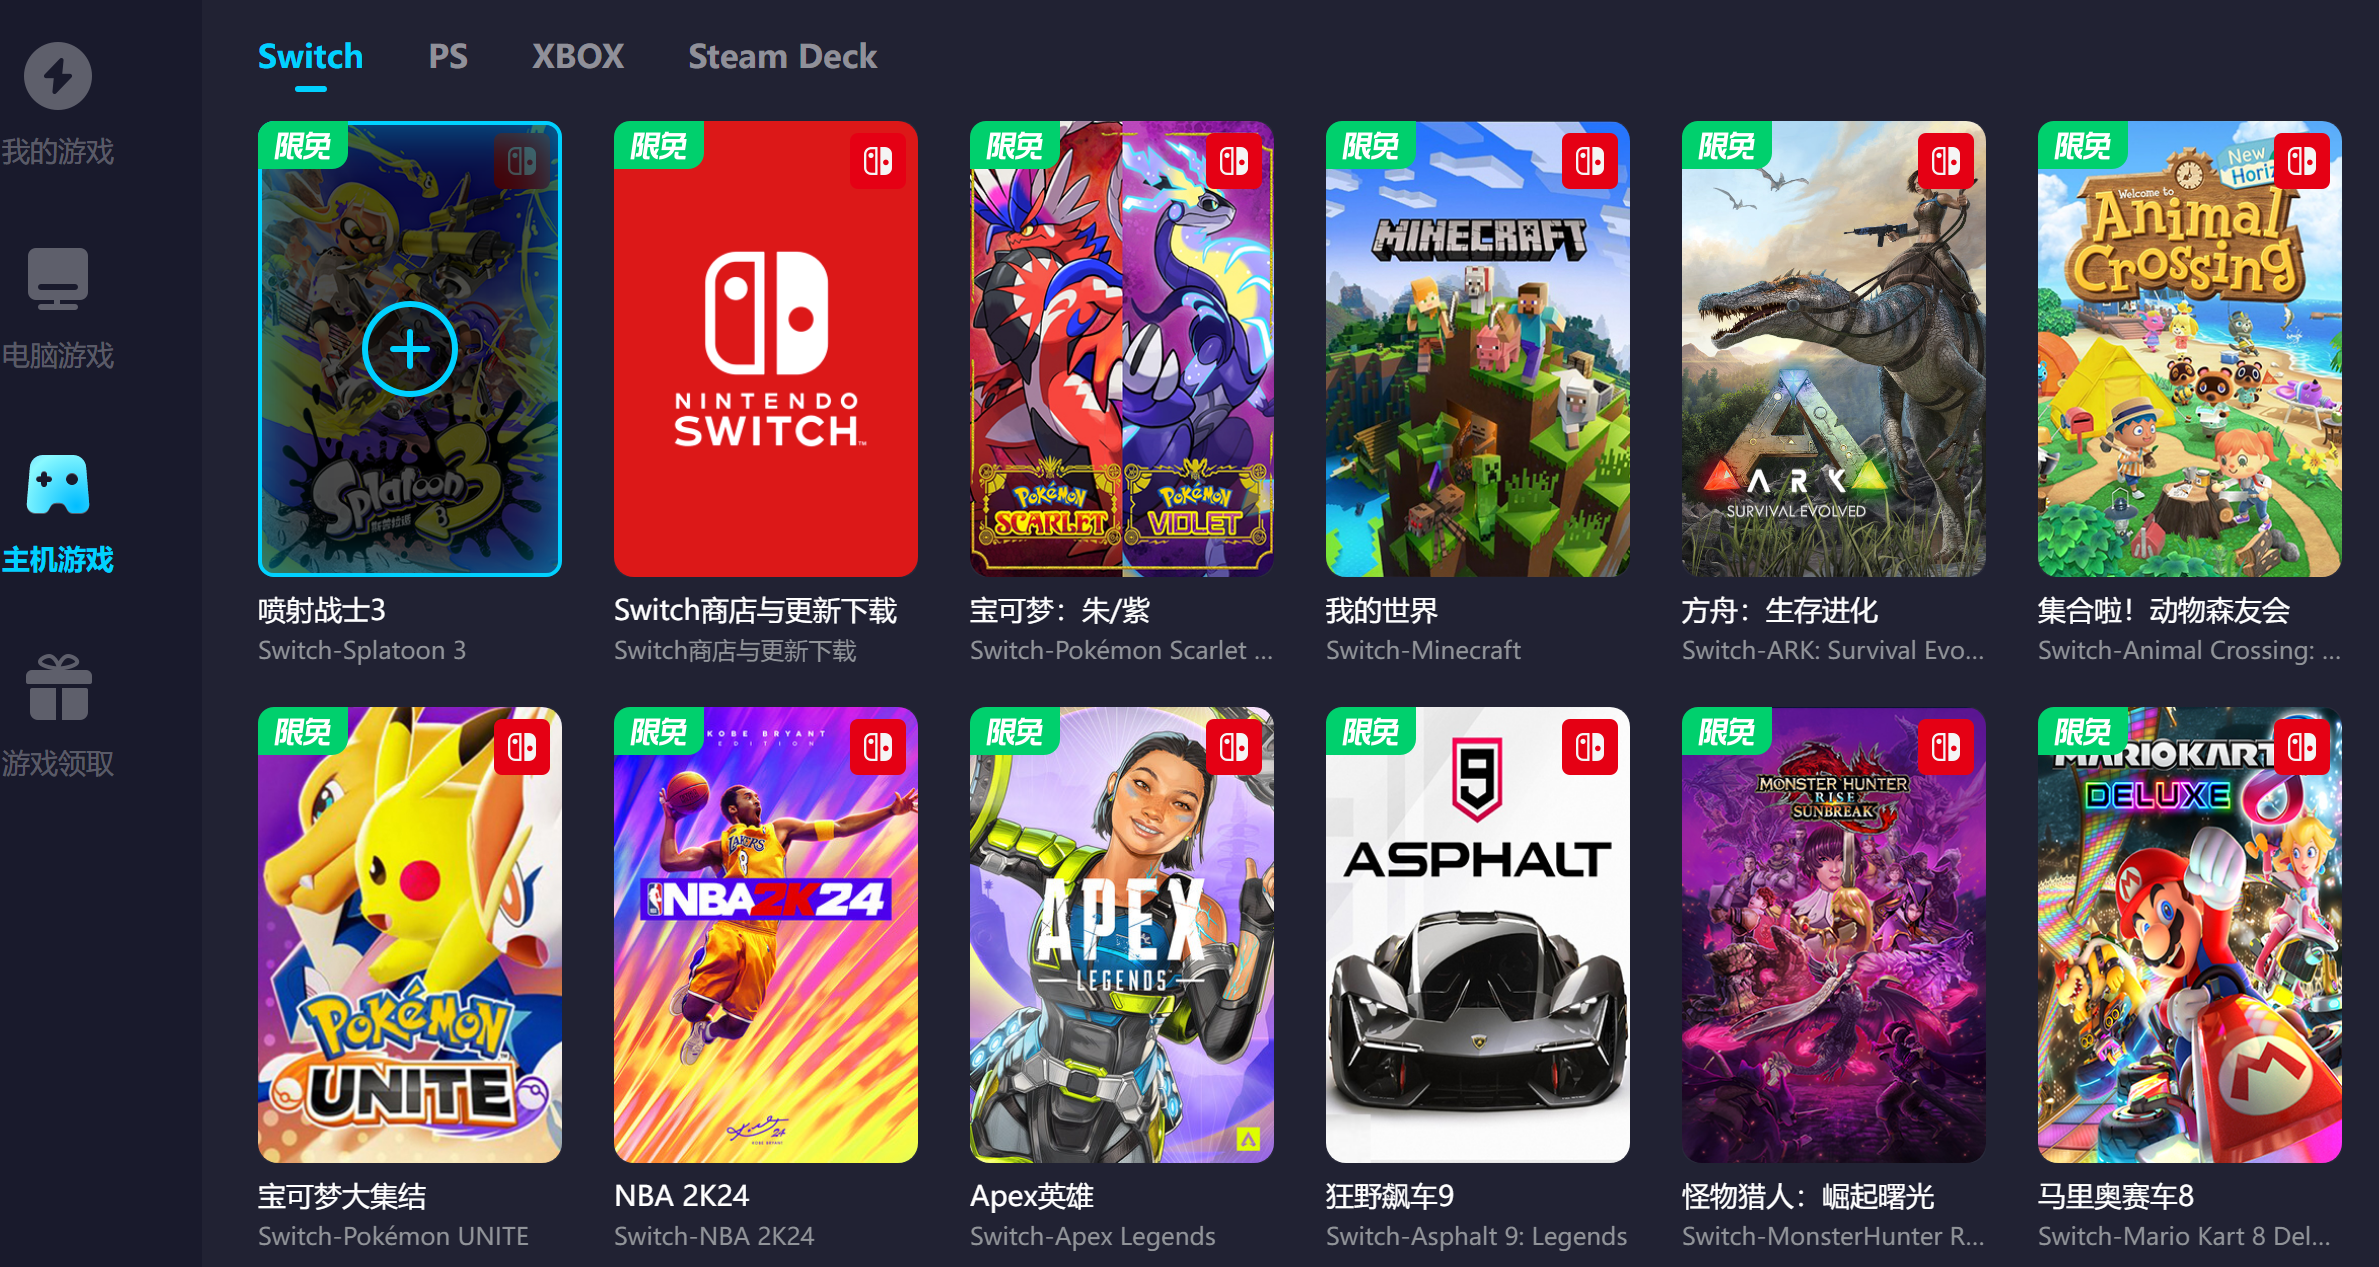
Task: Open the Pokémon Scarlet/Violet game cover
Action: point(1122,349)
